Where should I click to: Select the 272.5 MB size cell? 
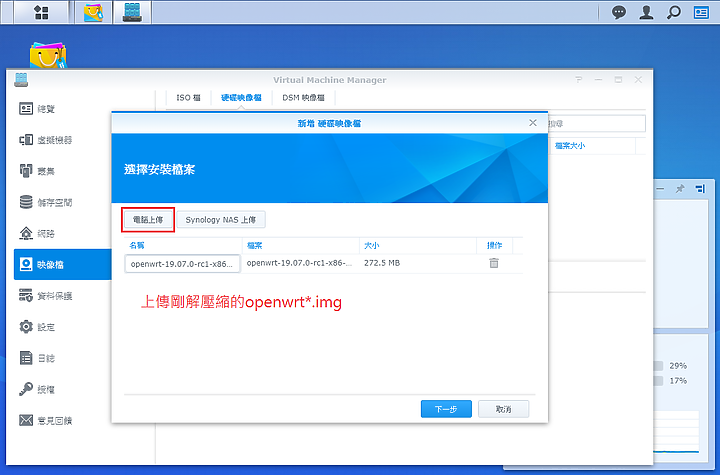tap(382, 263)
